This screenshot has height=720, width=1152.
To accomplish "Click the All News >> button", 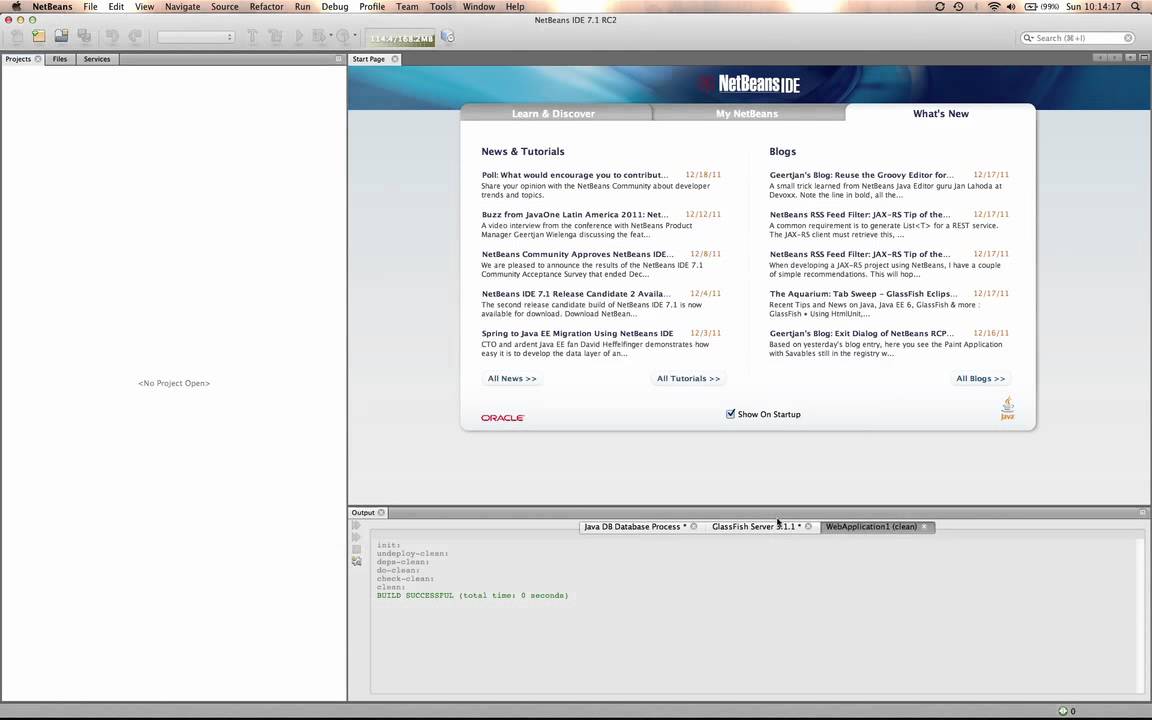I will point(512,378).
